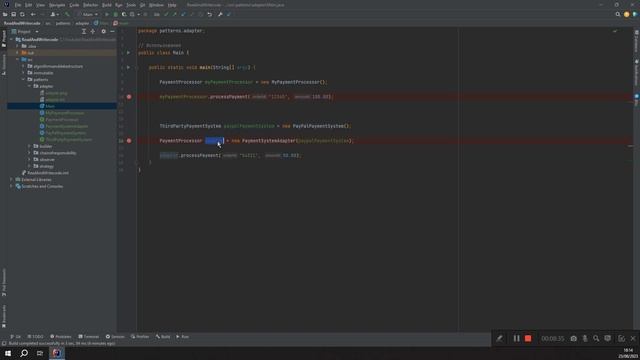
Task: Expand the out folder
Action: (x=18, y=53)
